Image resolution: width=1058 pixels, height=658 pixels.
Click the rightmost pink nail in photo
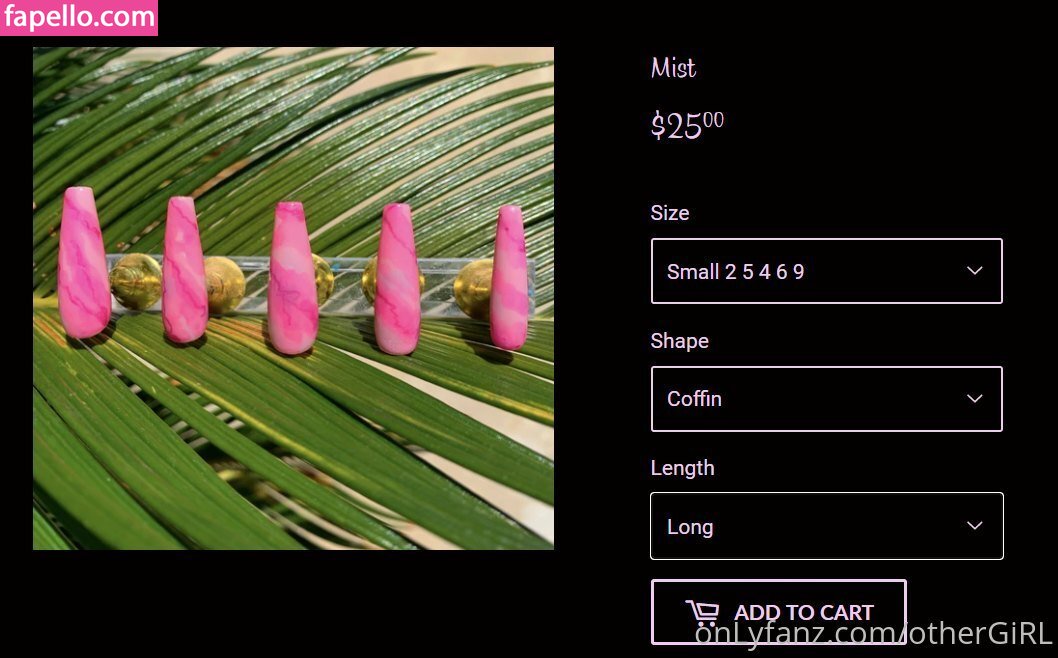click(x=509, y=277)
